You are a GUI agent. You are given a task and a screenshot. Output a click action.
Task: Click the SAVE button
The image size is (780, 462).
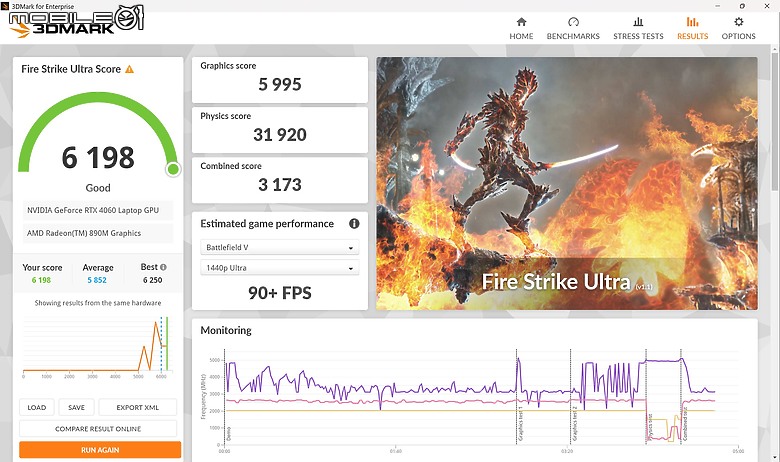[x=76, y=407]
